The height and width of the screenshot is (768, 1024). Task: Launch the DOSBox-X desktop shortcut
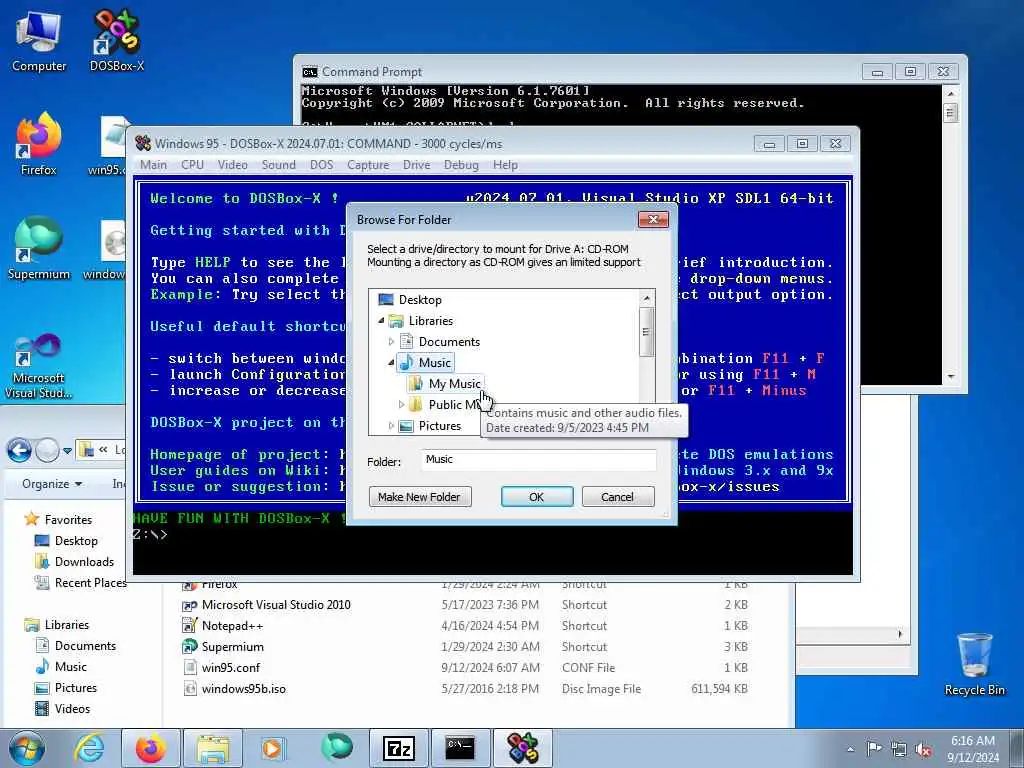click(x=116, y=41)
